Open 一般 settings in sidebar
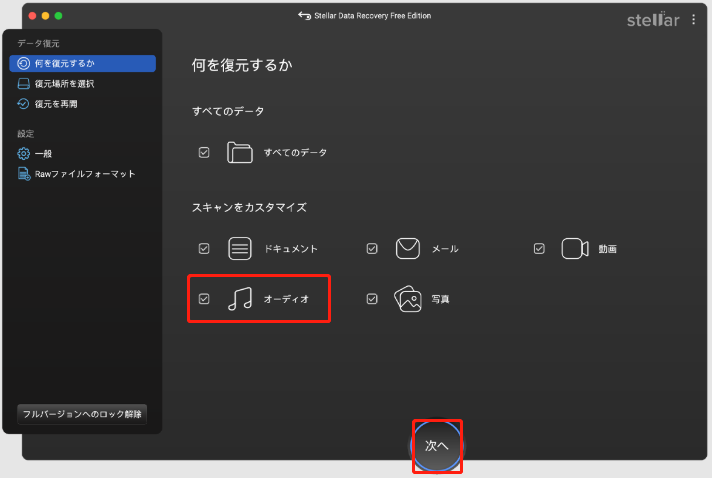The width and height of the screenshot is (712, 478). [x=83, y=154]
